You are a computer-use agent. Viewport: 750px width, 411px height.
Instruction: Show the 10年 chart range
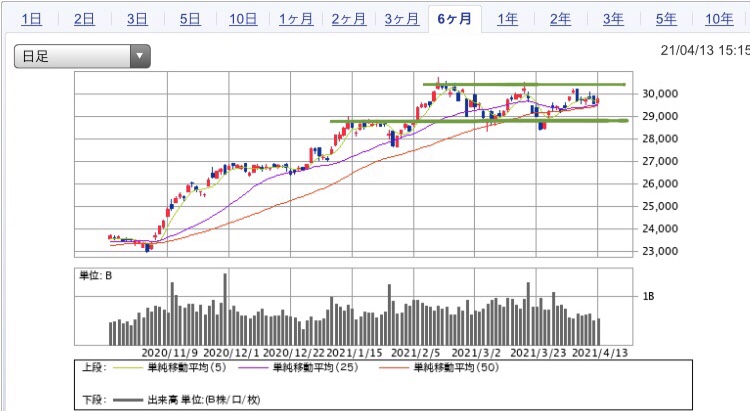(719, 19)
